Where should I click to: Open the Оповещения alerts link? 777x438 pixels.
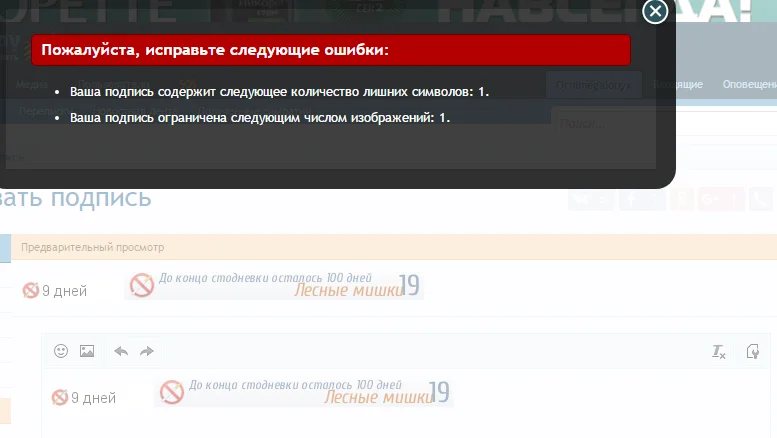[749, 84]
